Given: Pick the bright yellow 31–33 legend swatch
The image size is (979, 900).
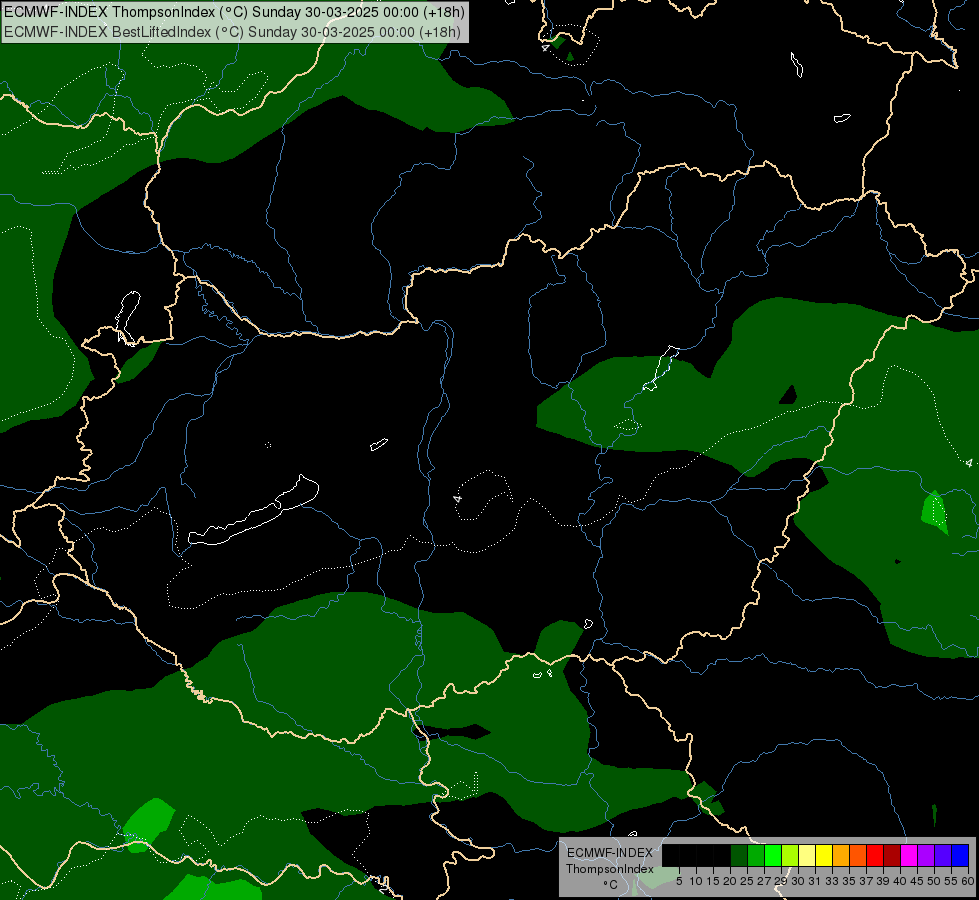Looking at the screenshot, I should pyautogui.click(x=824, y=855).
